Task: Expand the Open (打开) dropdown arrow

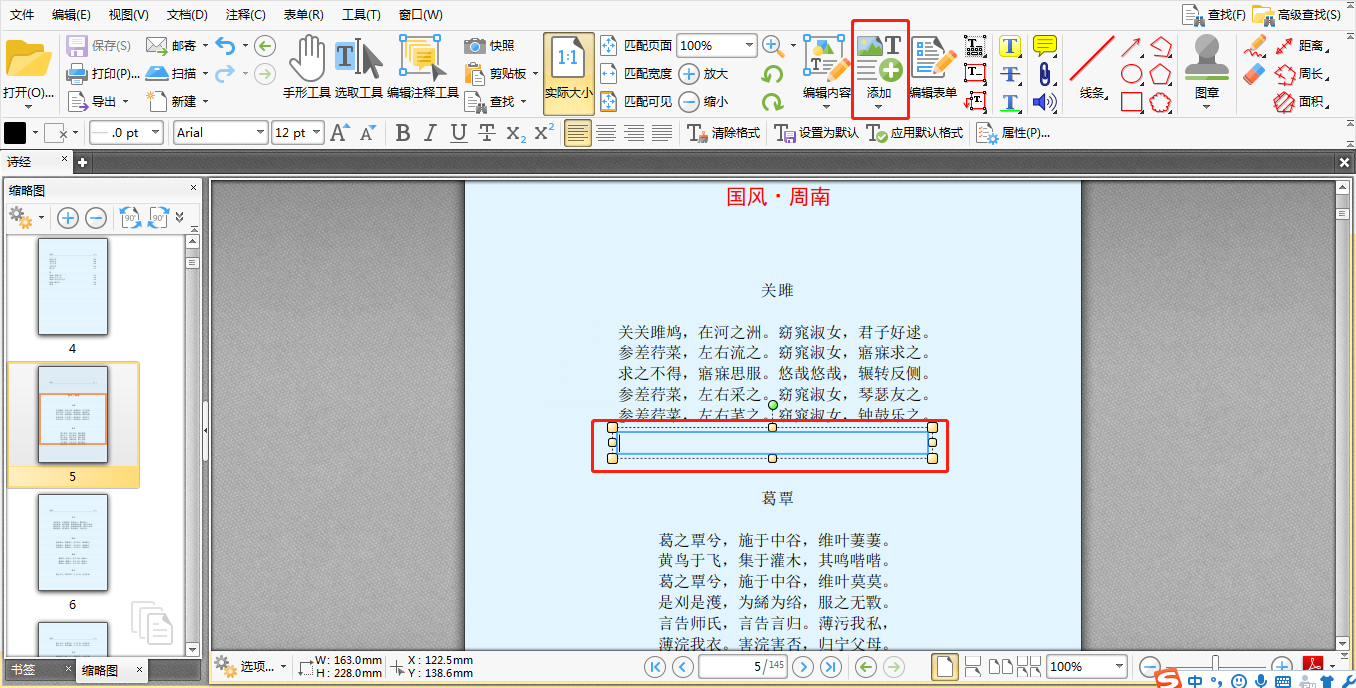Action: pos(27,106)
